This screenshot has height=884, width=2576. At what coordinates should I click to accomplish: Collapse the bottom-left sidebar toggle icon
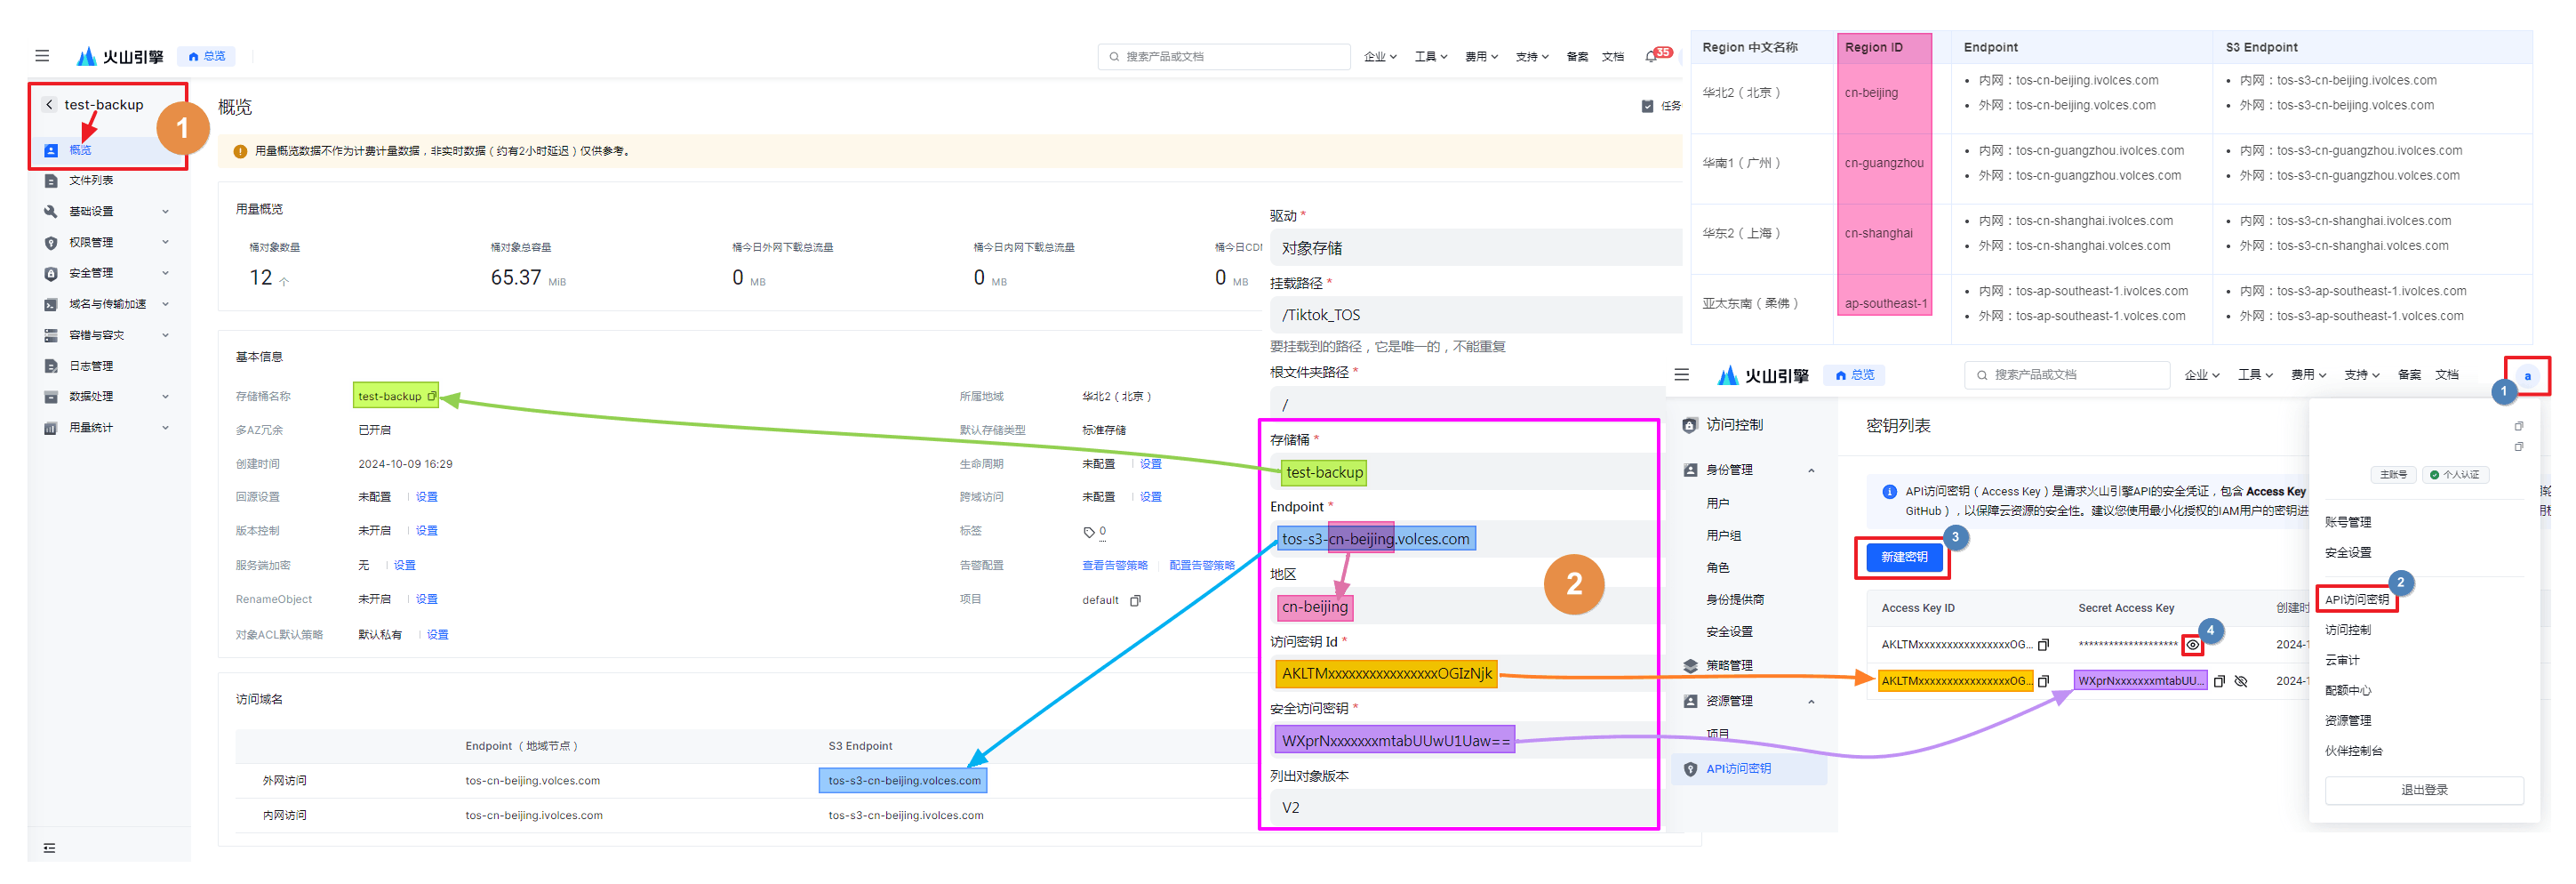pos(49,848)
